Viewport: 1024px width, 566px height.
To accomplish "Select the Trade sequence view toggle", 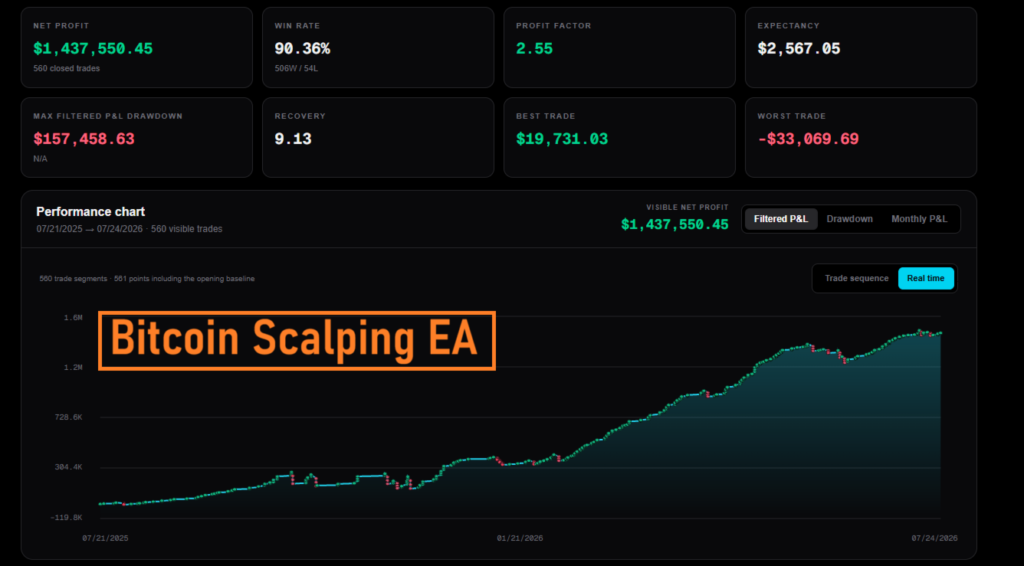I will [856, 279].
